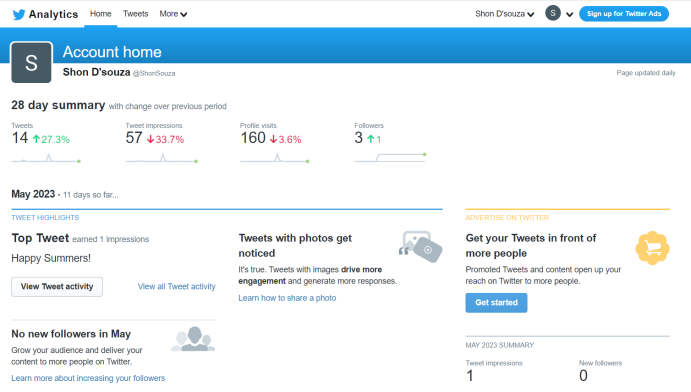Click the large S profile picture
691x392 pixels.
(31, 63)
